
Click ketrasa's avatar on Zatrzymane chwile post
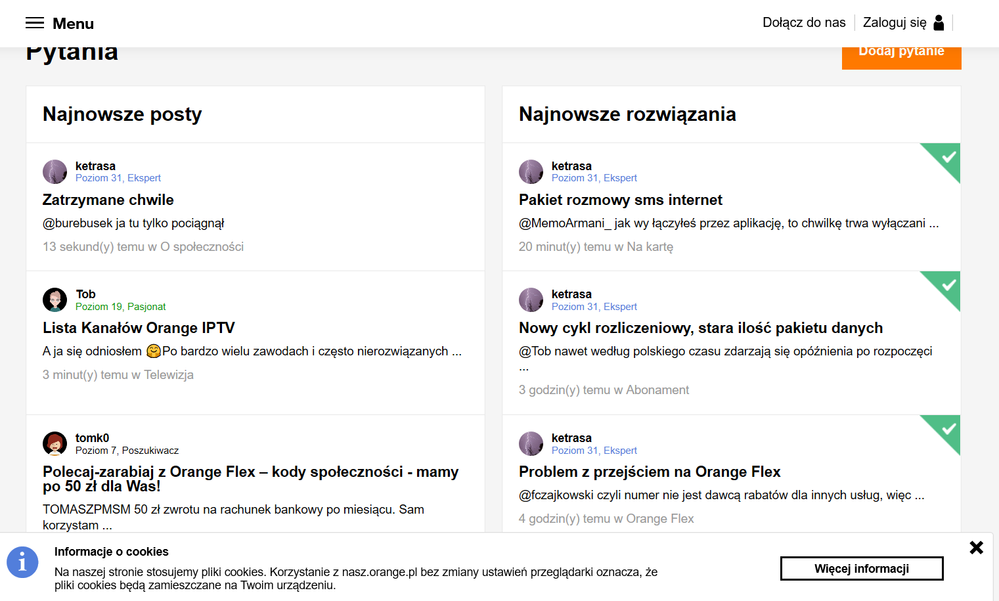55,172
